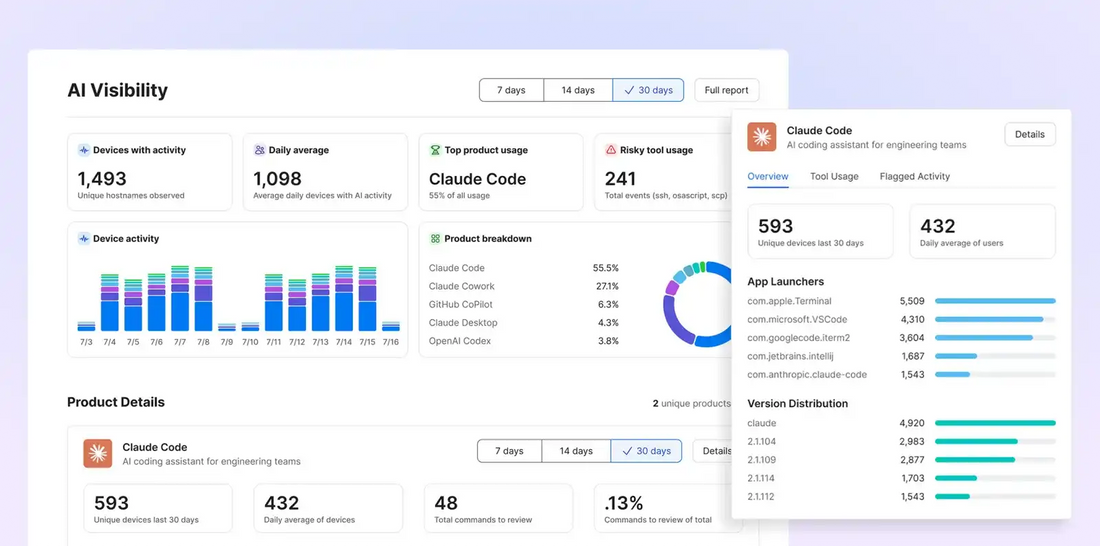Click version 2.1.114 in Version Distribution
The width and height of the screenshot is (1100, 546).
point(901,478)
